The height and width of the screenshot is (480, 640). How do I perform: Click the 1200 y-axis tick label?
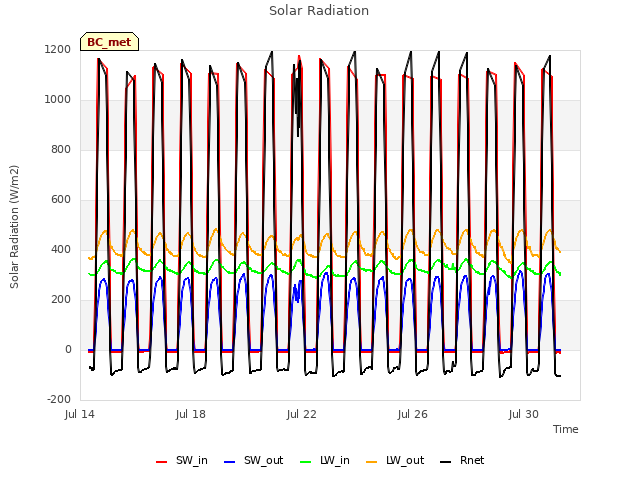point(58,49)
